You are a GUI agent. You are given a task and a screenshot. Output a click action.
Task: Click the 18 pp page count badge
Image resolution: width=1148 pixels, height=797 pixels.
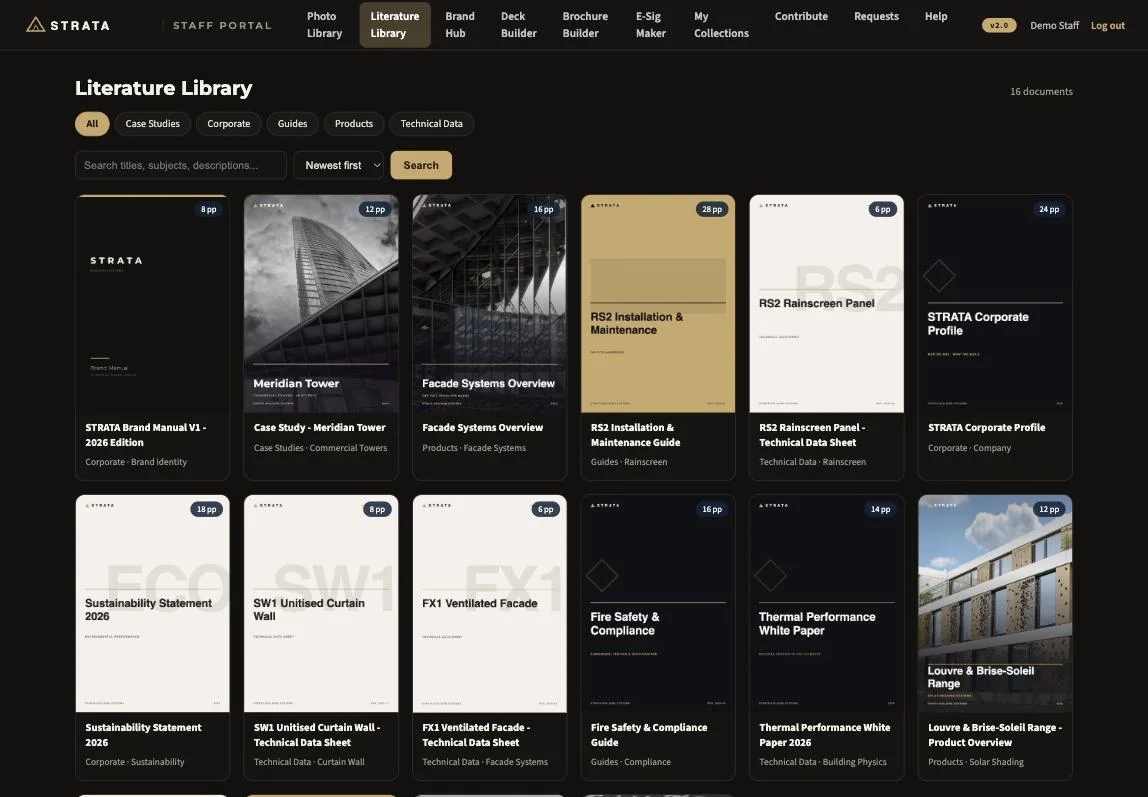pos(206,509)
